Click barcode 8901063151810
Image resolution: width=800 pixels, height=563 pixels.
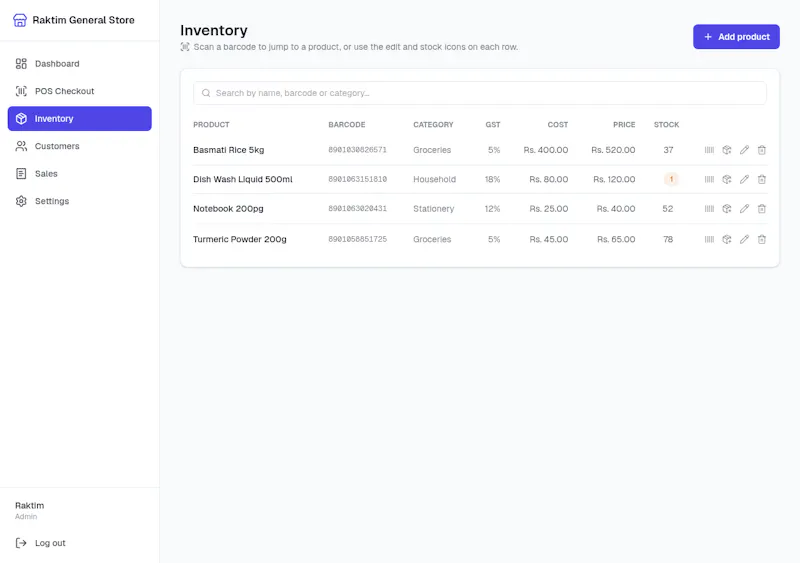(358, 180)
